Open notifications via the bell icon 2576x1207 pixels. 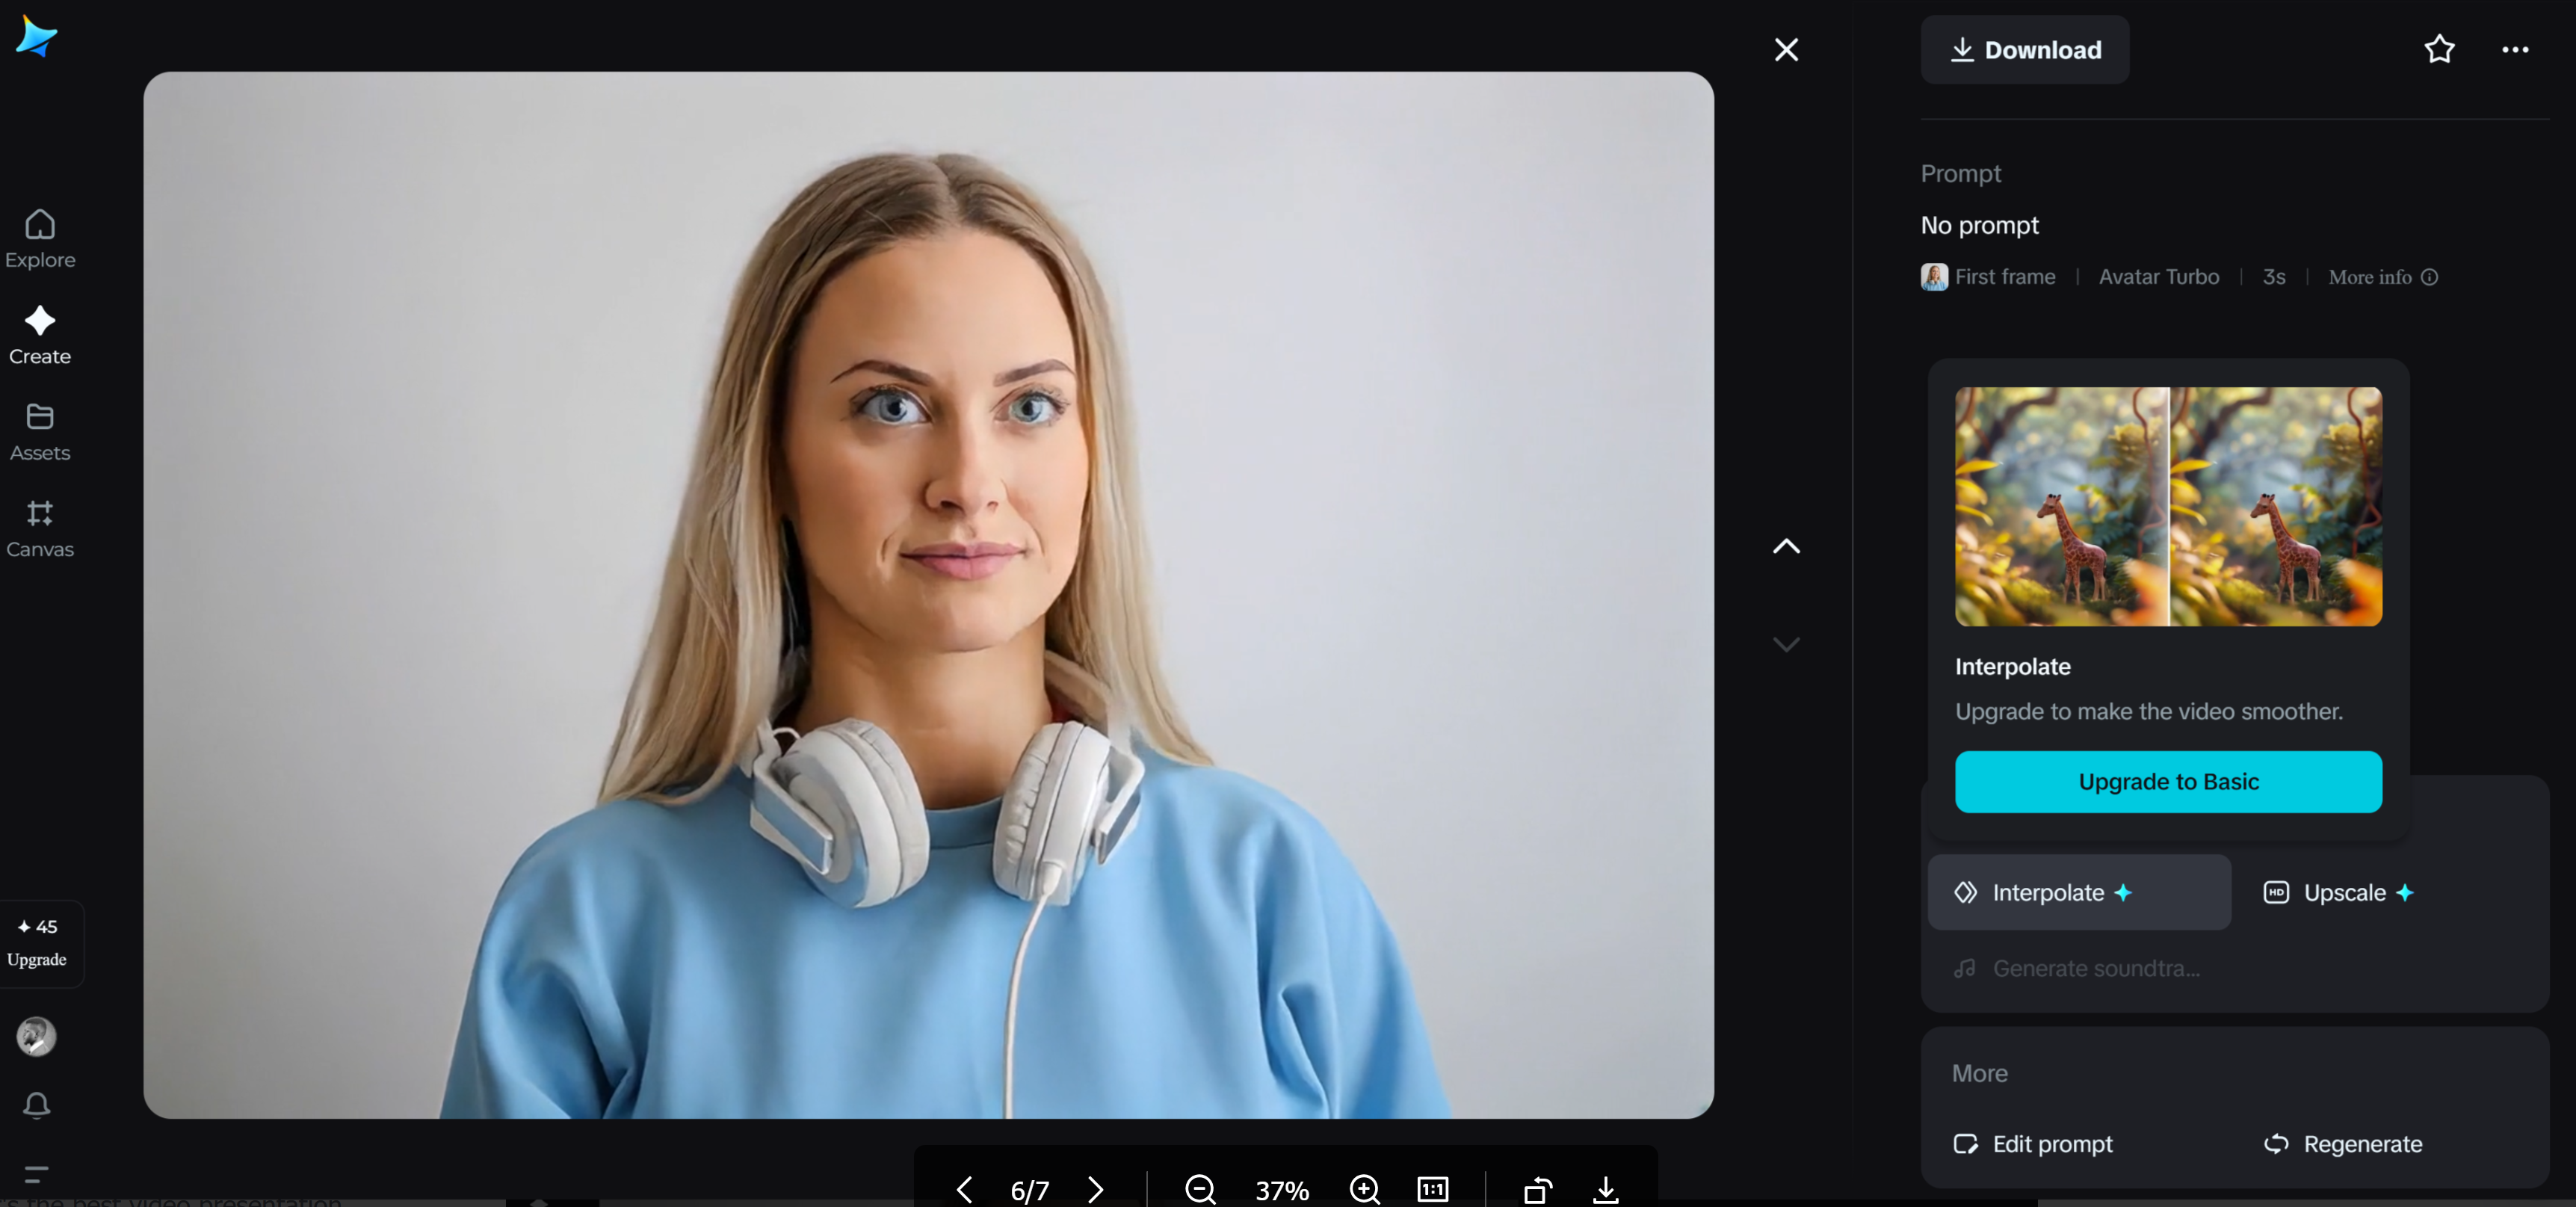(37, 1105)
